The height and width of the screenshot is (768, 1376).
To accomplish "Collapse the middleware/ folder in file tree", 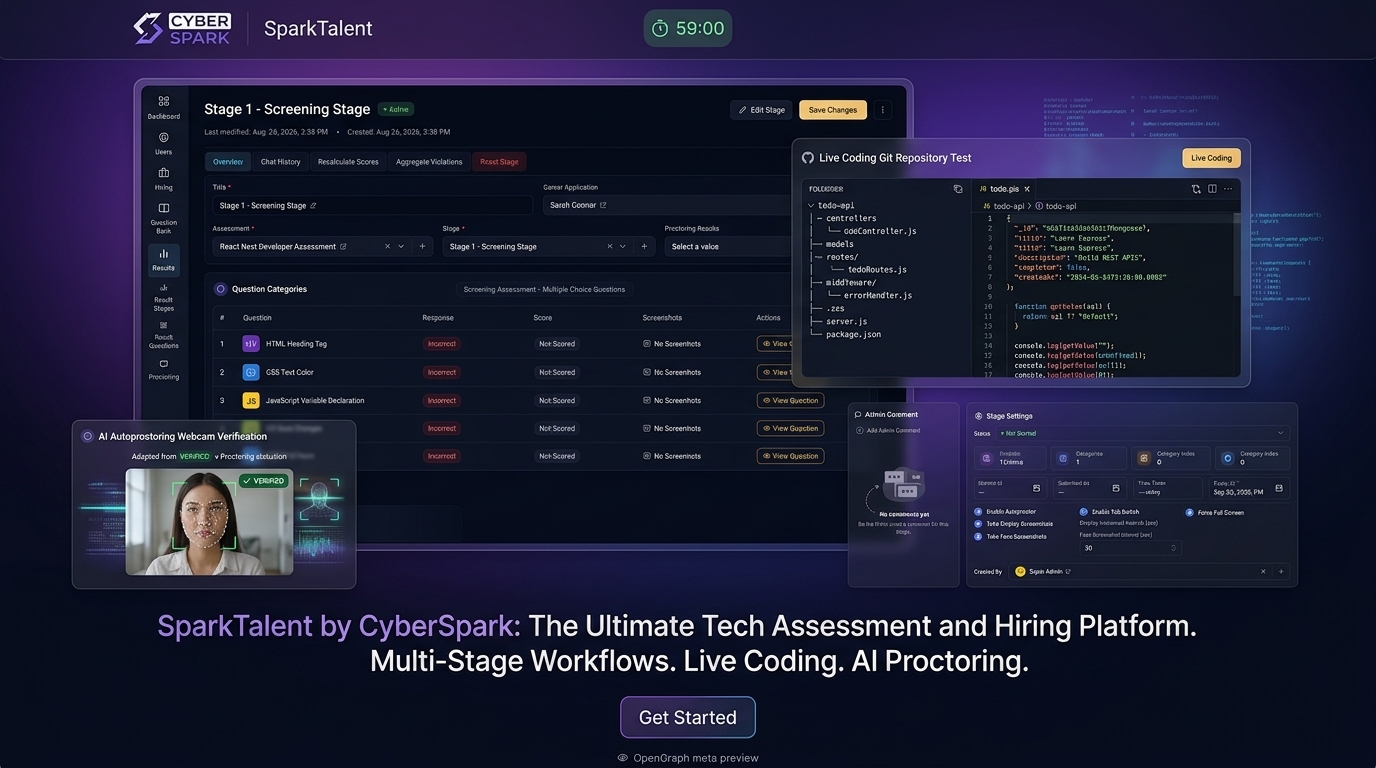I will coord(851,283).
